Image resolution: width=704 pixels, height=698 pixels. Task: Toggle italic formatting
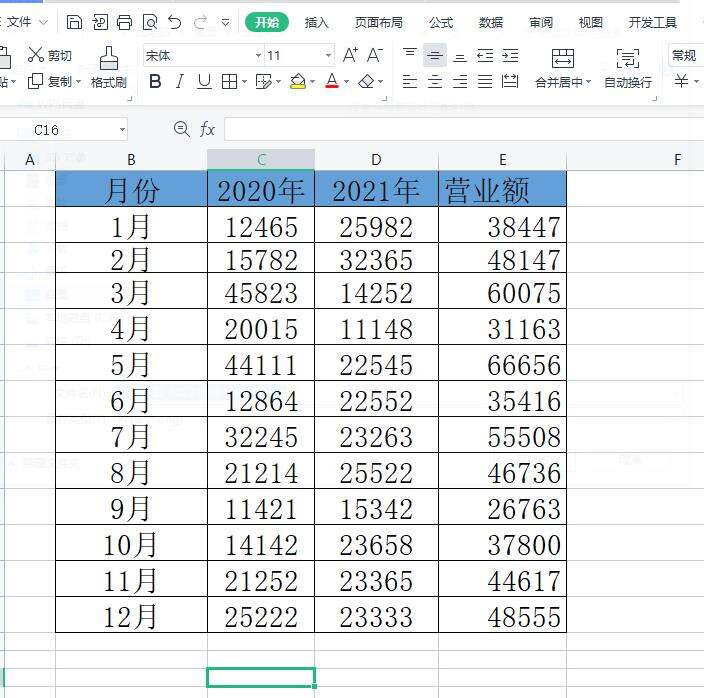click(180, 82)
